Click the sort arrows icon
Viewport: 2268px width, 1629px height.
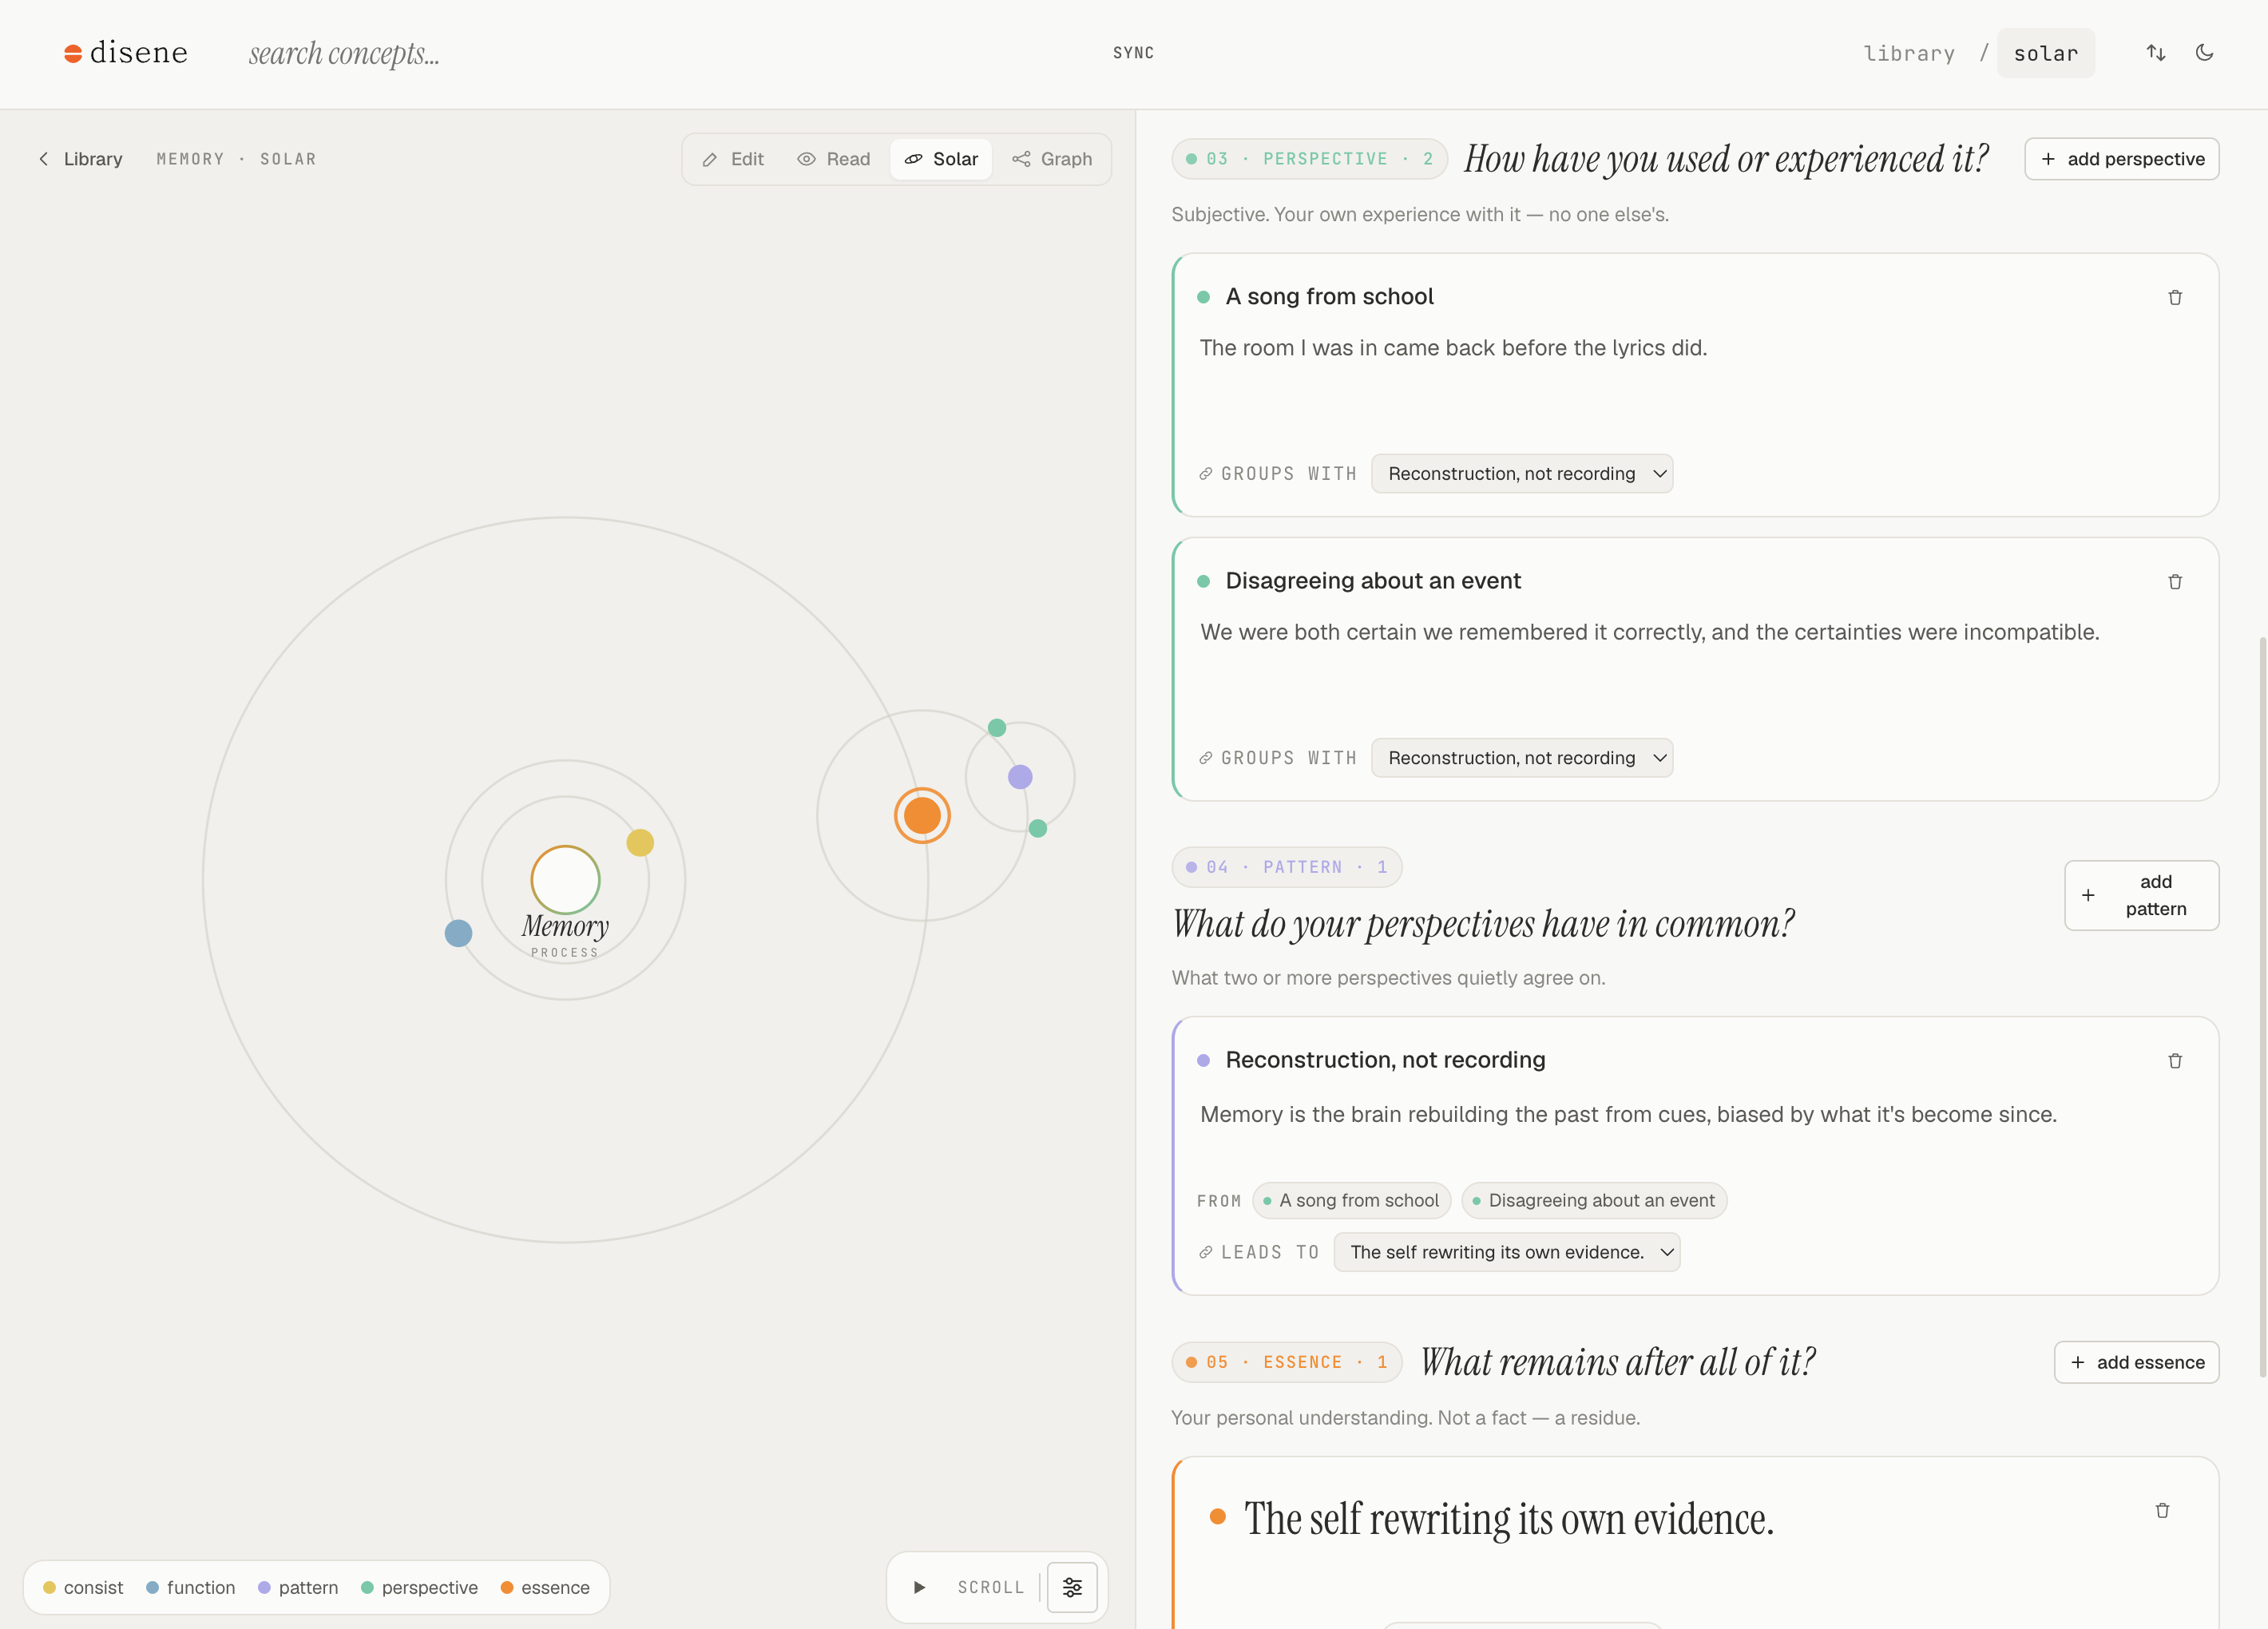(2156, 53)
